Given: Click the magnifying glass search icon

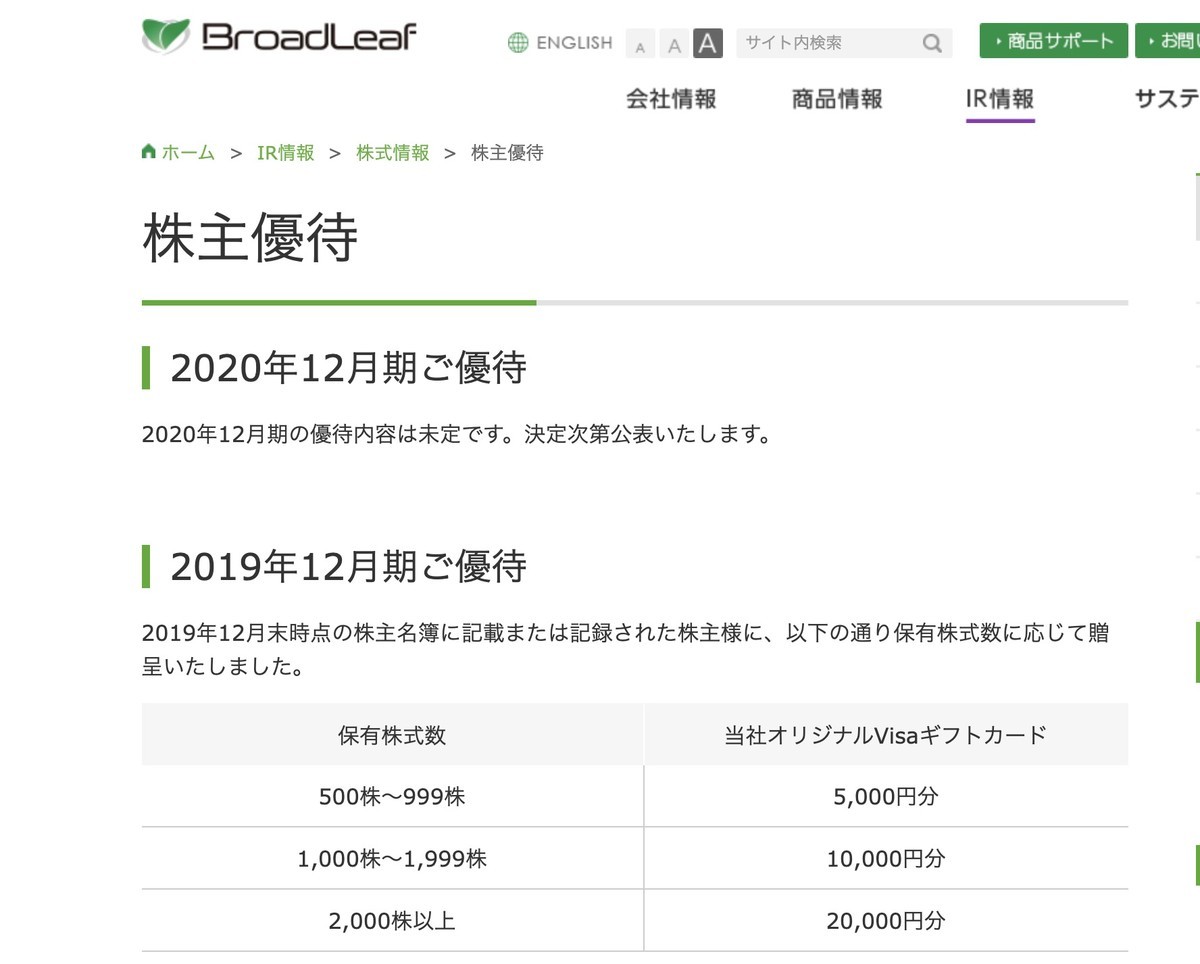Looking at the screenshot, I should (931, 43).
